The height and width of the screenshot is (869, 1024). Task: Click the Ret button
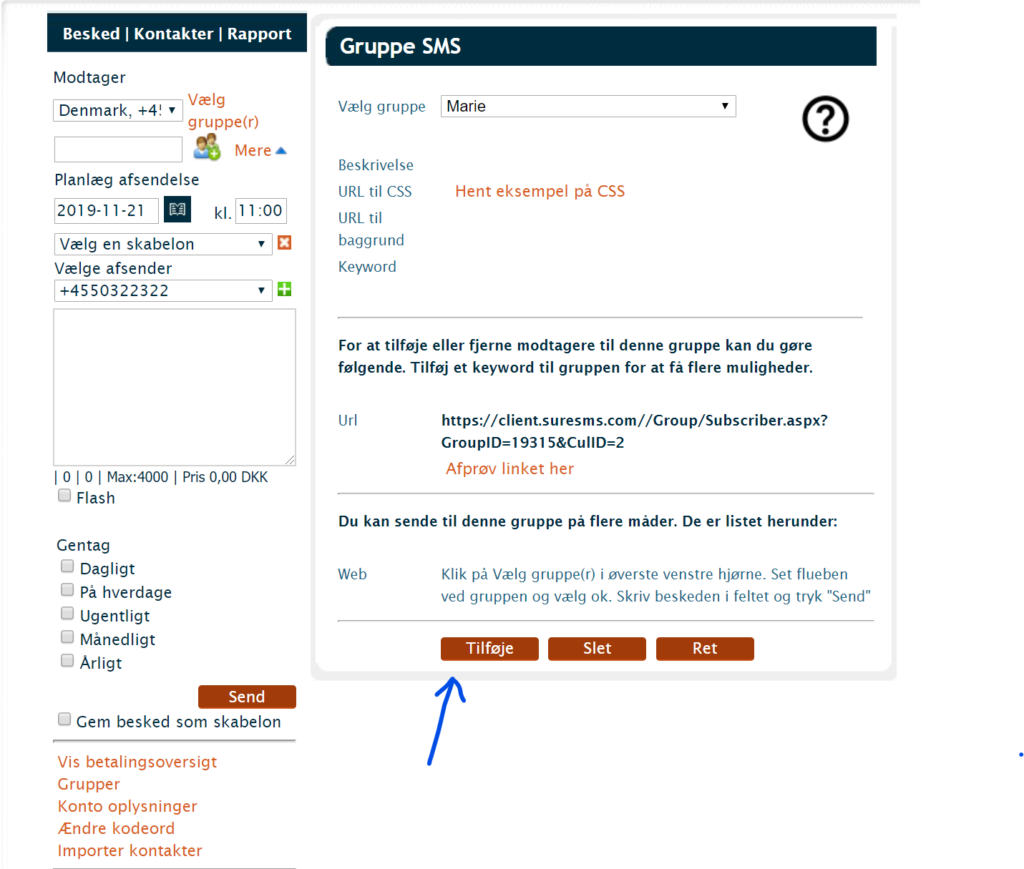[x=705, y=649]
